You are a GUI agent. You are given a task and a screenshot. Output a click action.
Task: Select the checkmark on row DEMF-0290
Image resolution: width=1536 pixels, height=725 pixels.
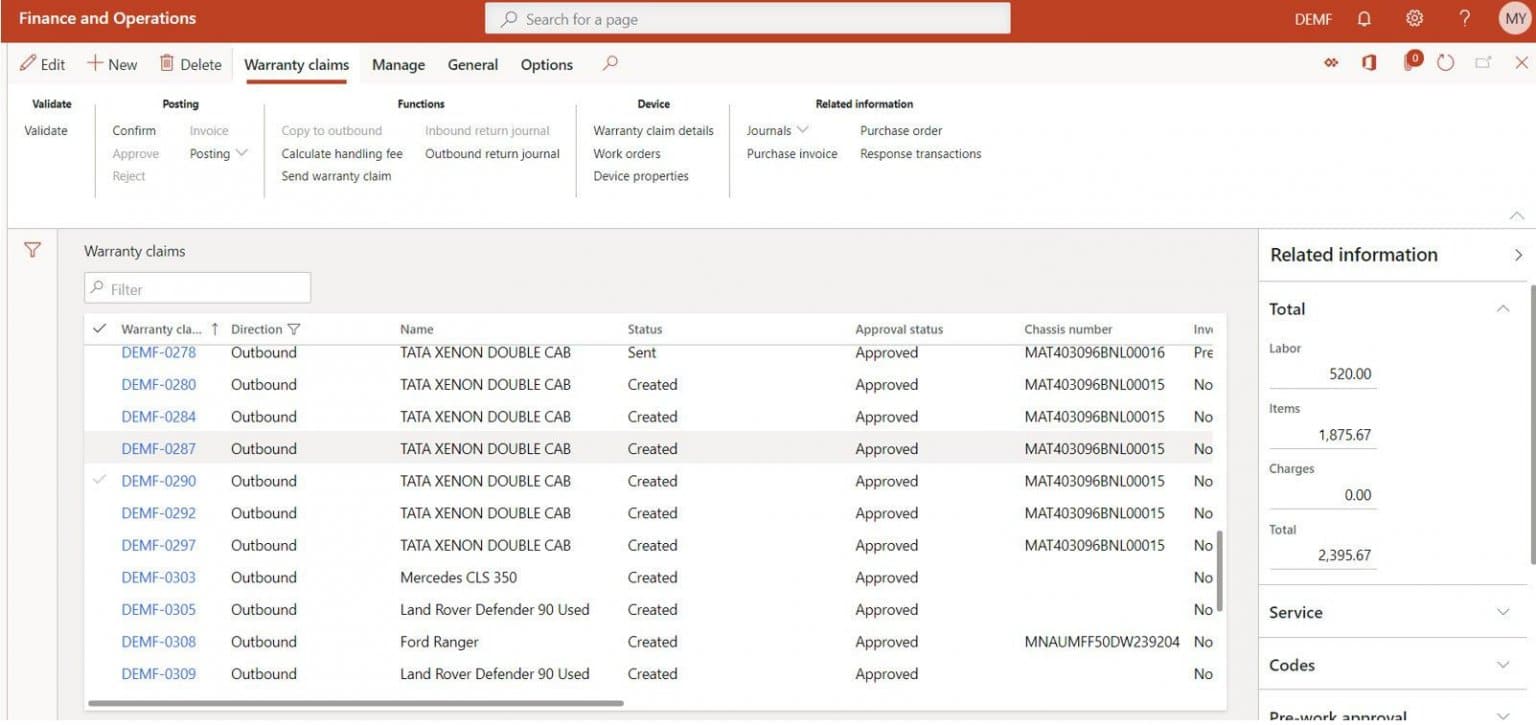point(98,481)
